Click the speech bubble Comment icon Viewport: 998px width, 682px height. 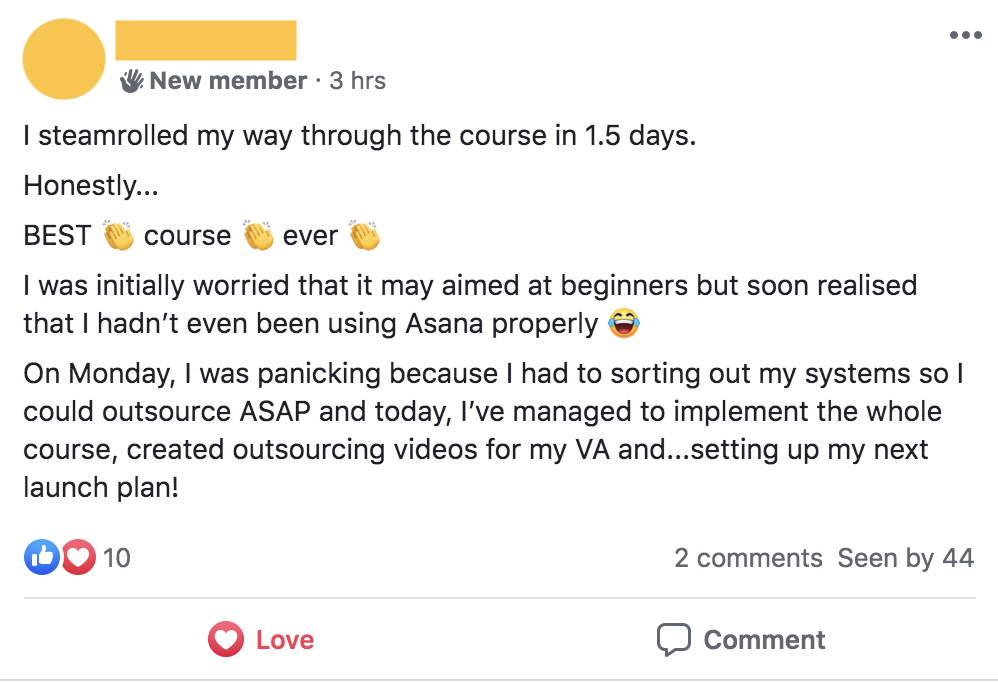point(674,640)
